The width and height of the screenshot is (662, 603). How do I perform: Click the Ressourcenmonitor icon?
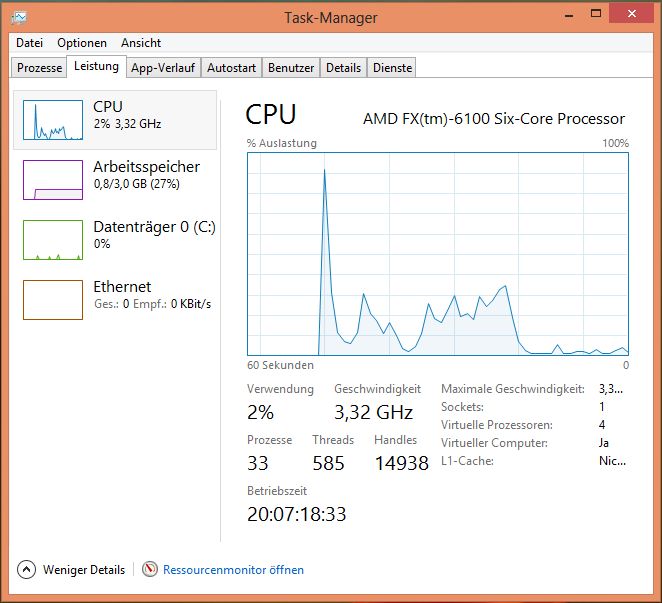coord(150,569)
